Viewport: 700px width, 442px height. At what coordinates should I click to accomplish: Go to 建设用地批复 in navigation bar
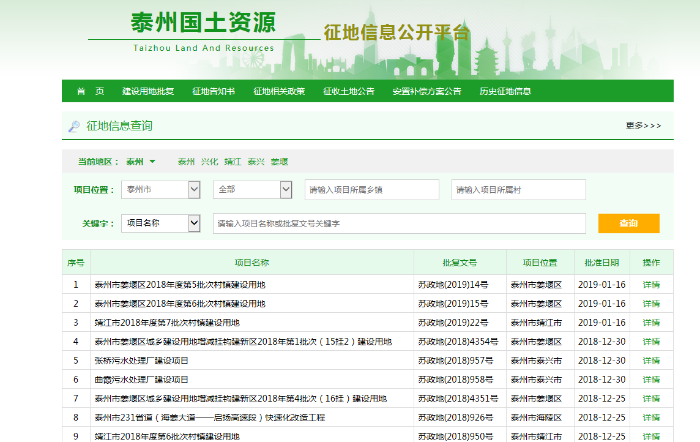(148, 91)
